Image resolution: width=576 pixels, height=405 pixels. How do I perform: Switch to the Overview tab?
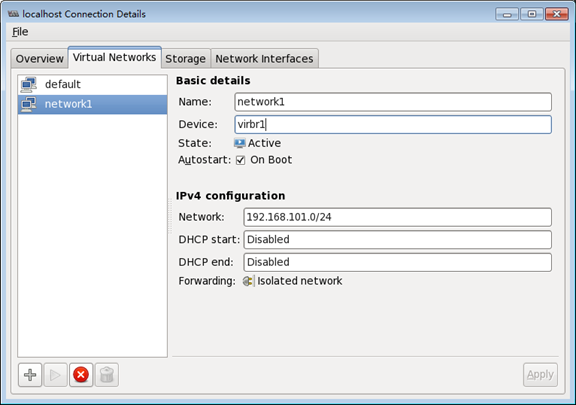pos(39,59)
